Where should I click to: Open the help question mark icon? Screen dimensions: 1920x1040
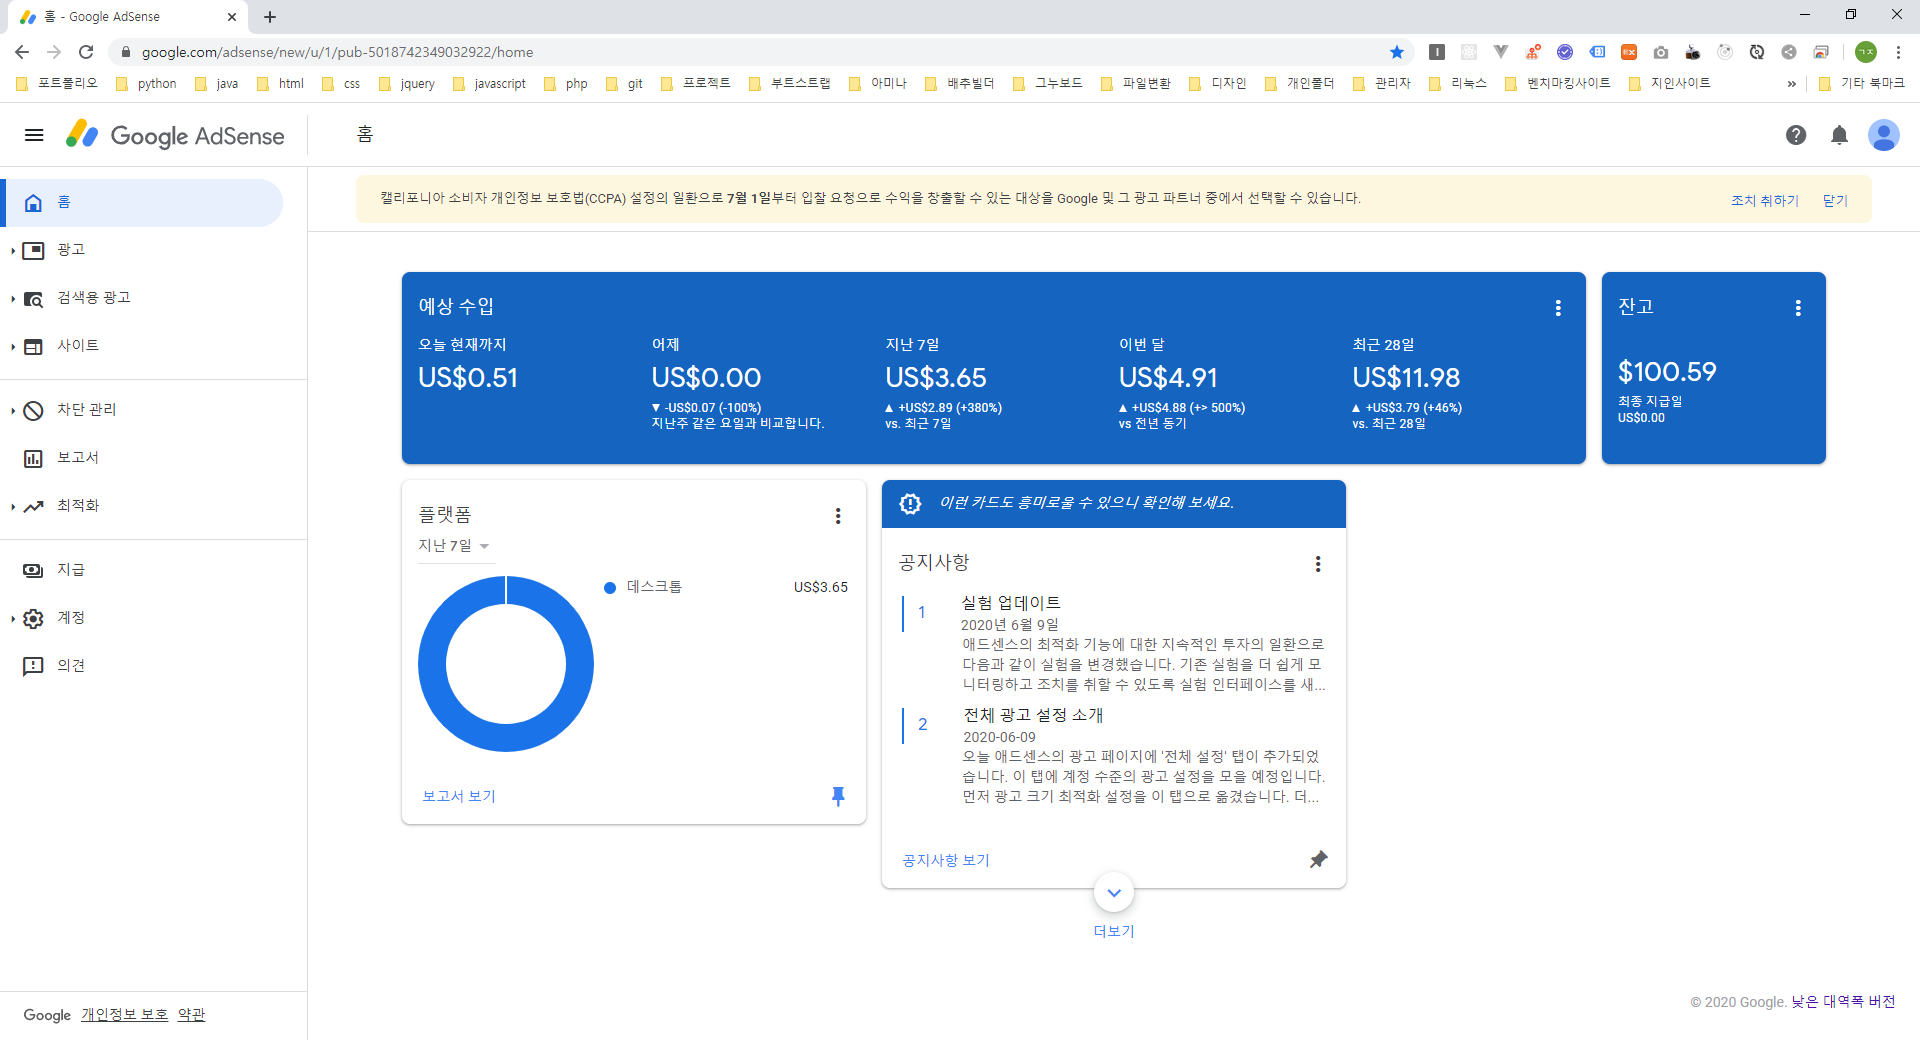coord(1796,135)
